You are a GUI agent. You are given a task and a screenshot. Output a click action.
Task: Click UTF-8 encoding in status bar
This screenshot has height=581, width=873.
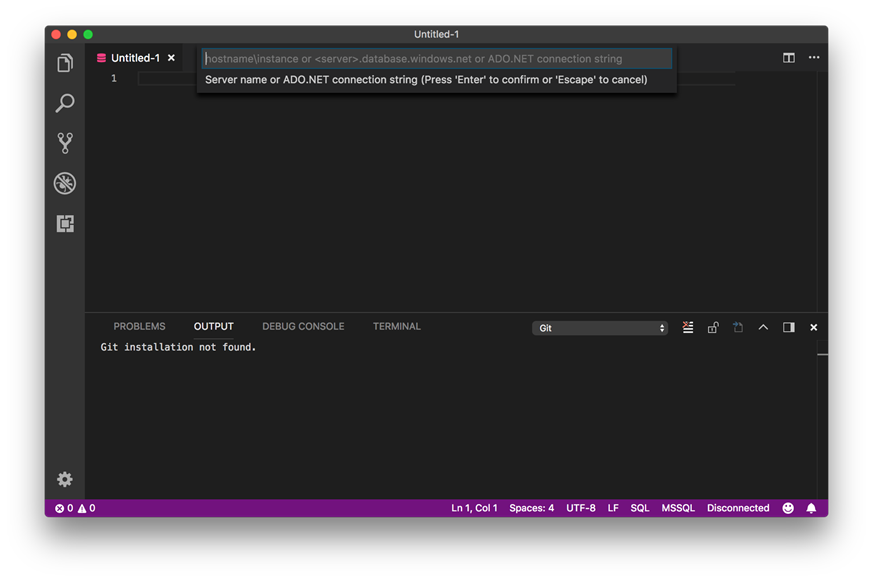click(581, 508)
